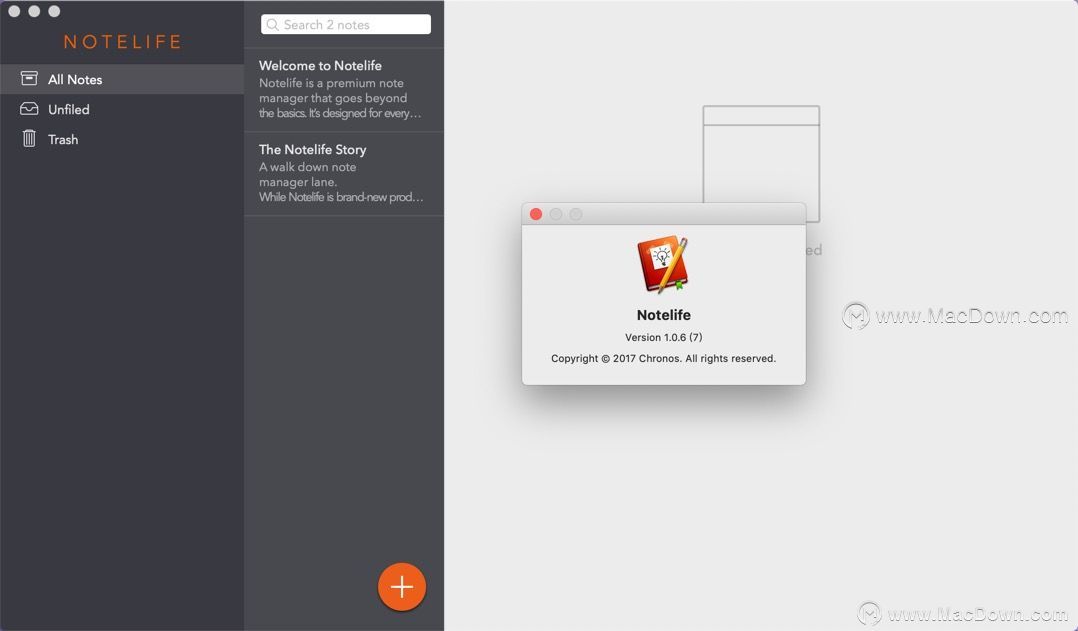This screenshot has width=1078, height=631.
Task: Close the About Notelife dialog
Action: (536, 214)
